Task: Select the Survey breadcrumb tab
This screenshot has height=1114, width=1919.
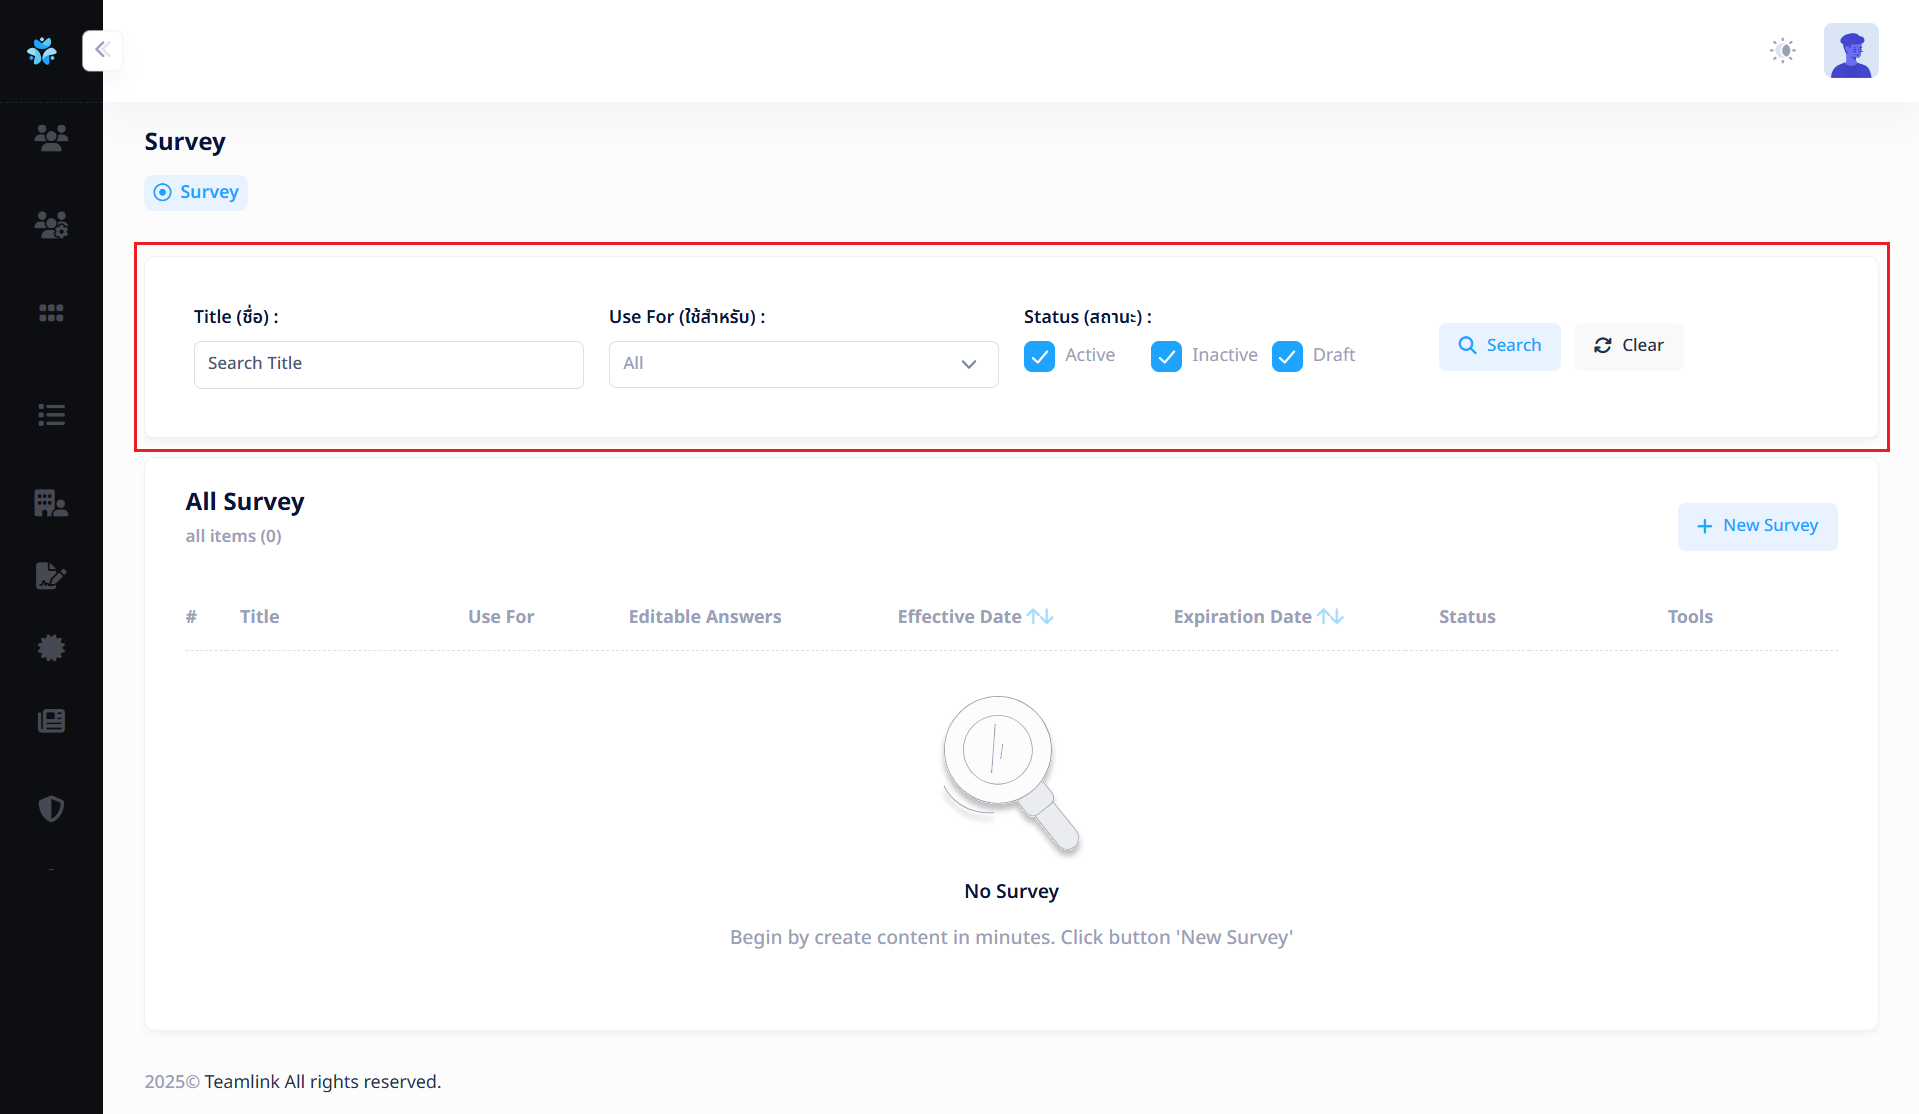Action: click(196, 192)
